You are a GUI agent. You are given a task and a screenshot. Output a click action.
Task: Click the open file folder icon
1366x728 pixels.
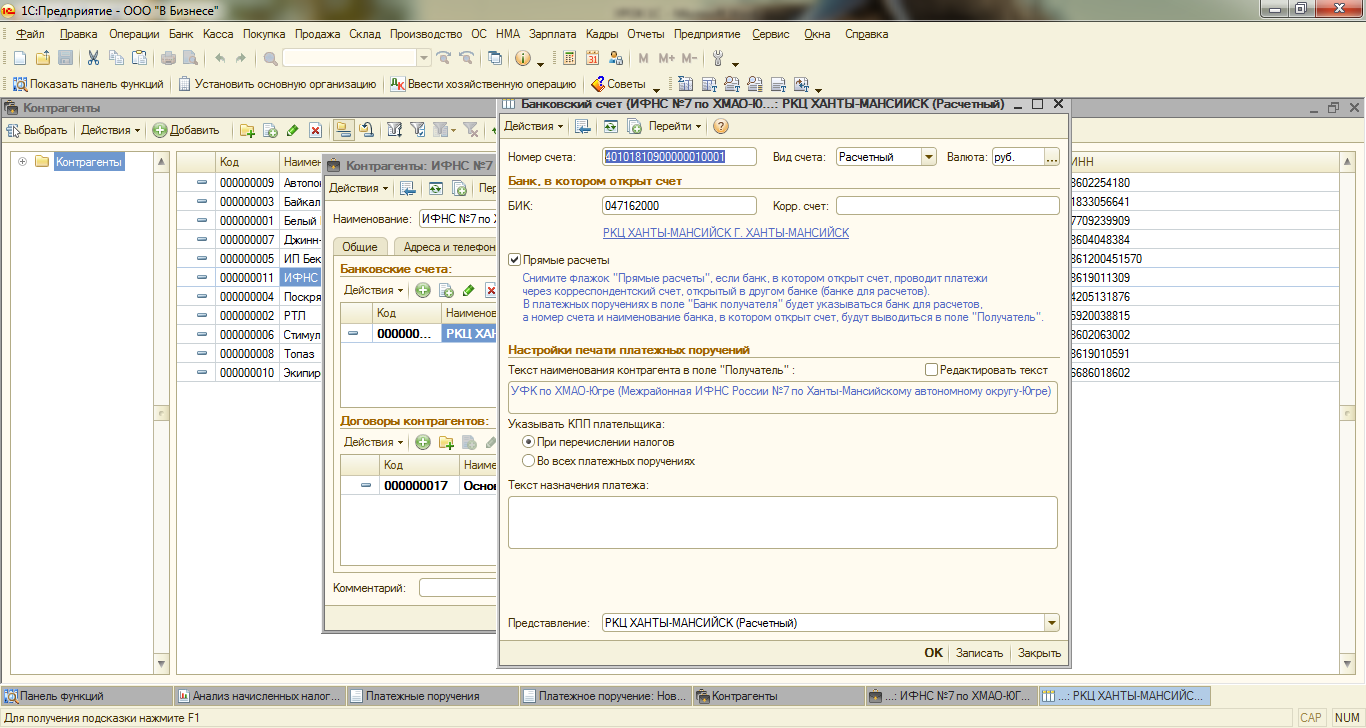tap(43, 58)
